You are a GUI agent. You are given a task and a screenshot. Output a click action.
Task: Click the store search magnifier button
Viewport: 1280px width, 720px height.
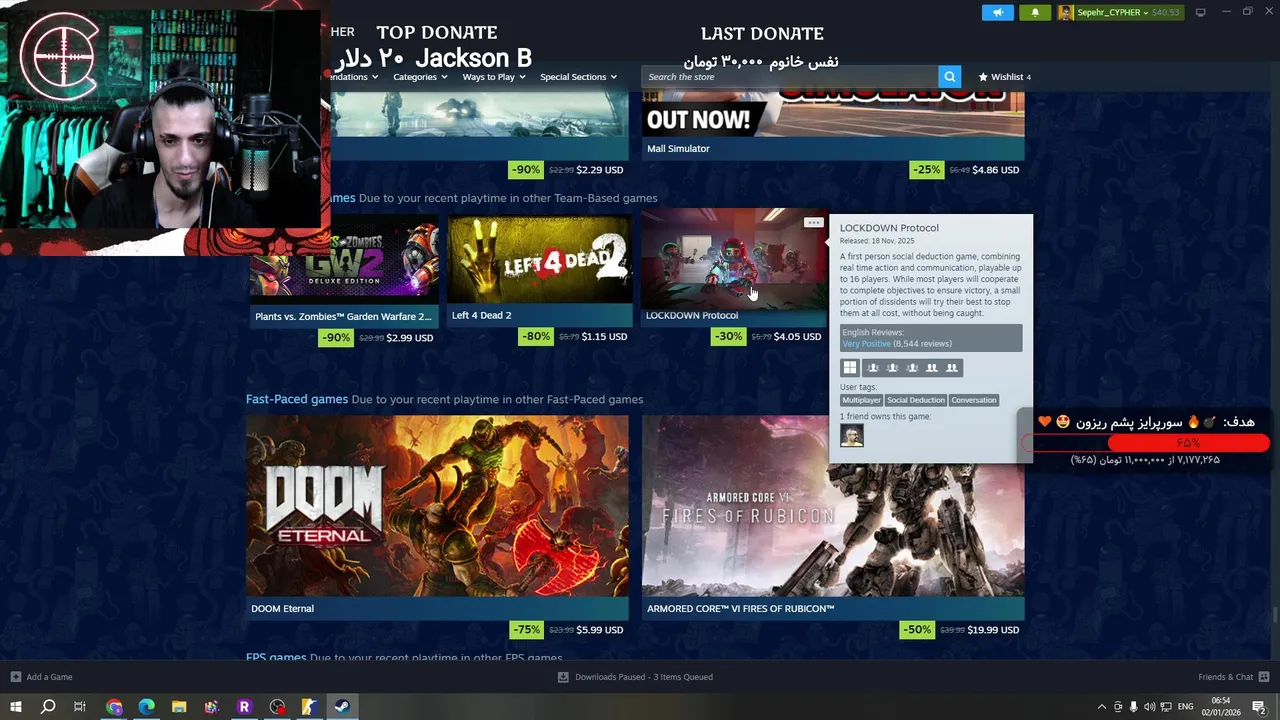tap(949, 77)
